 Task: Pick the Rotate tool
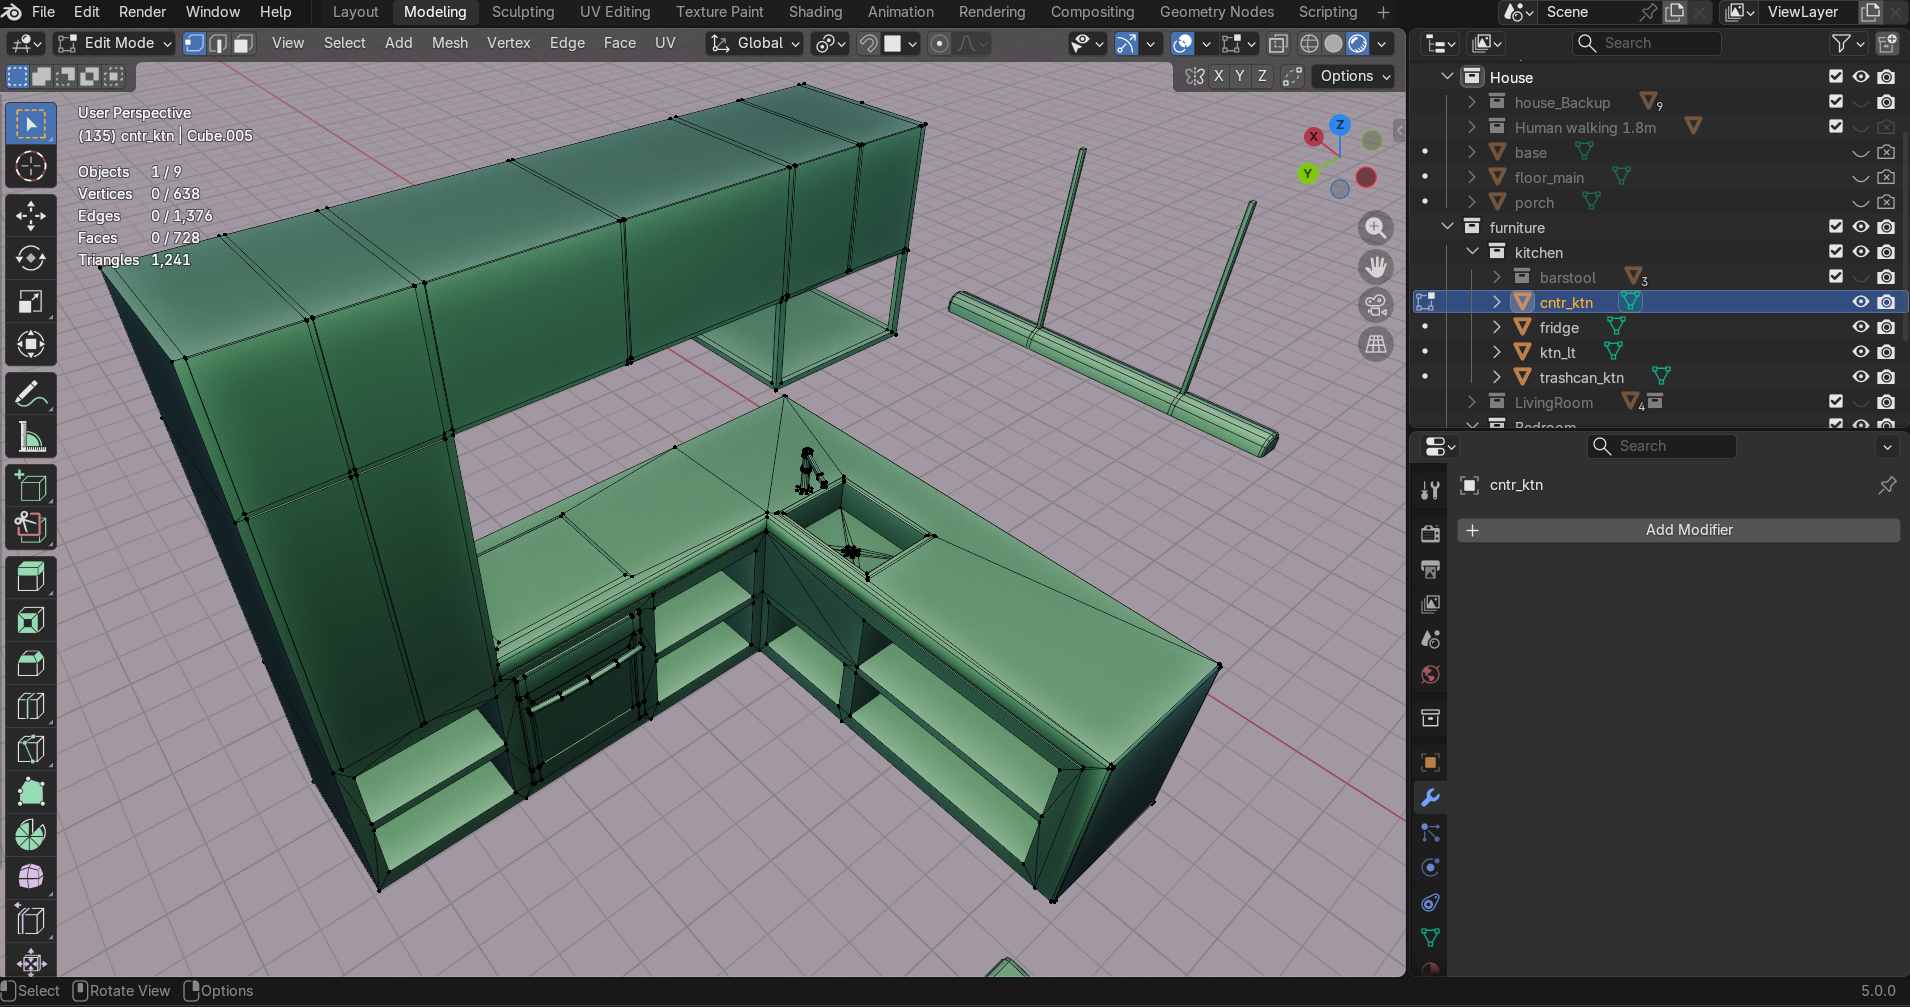31,258
